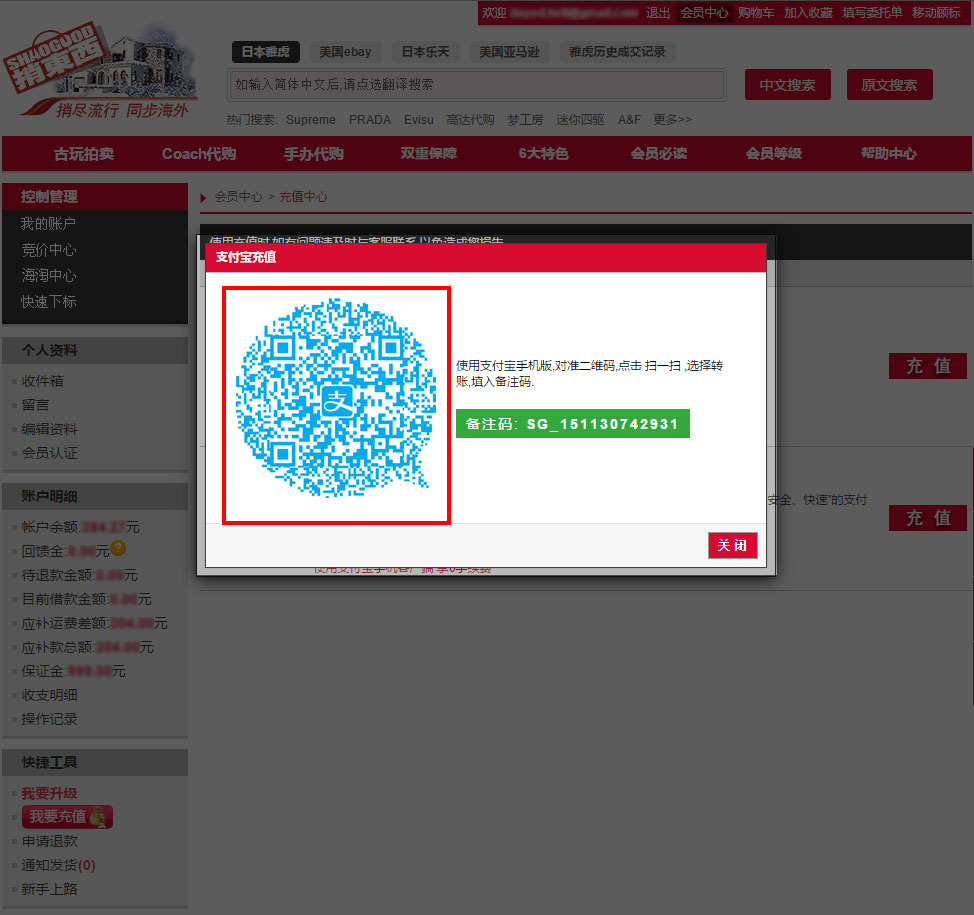Click the 退出 logout link
Screen dimensions: 974x915
coord(658,13)
